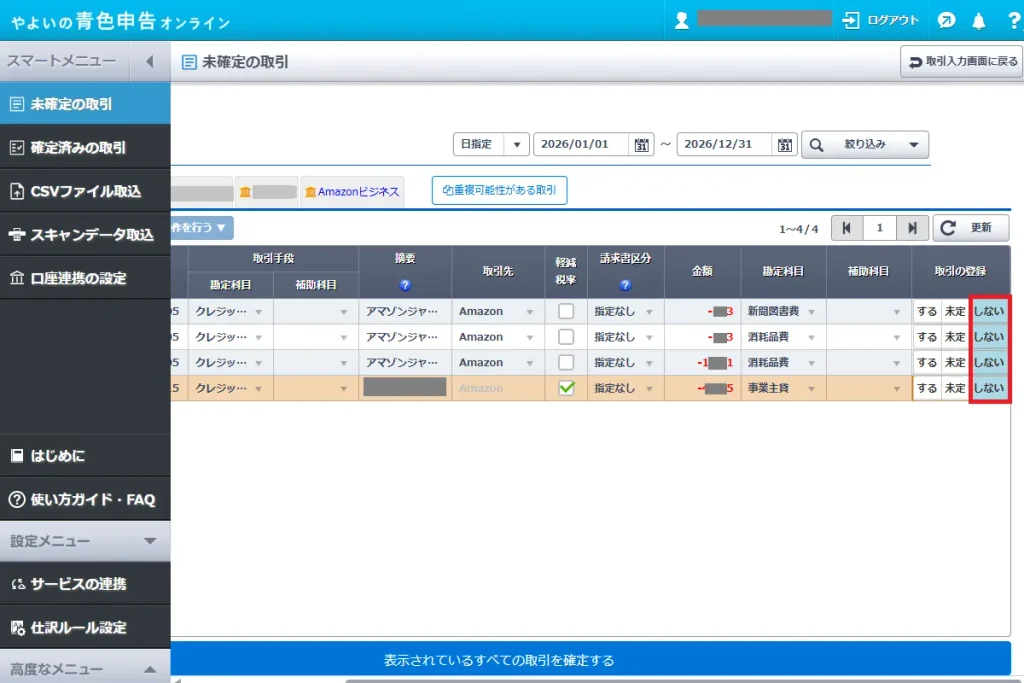Toggle 軽減税率 checkbox in 新聞図書費 row

tap(566, 311)
